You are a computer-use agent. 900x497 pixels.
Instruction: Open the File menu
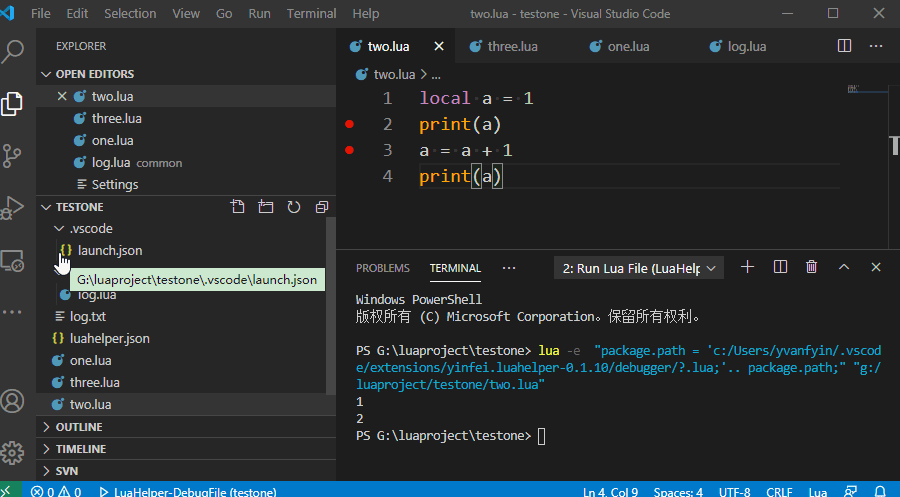click(40, 13)
